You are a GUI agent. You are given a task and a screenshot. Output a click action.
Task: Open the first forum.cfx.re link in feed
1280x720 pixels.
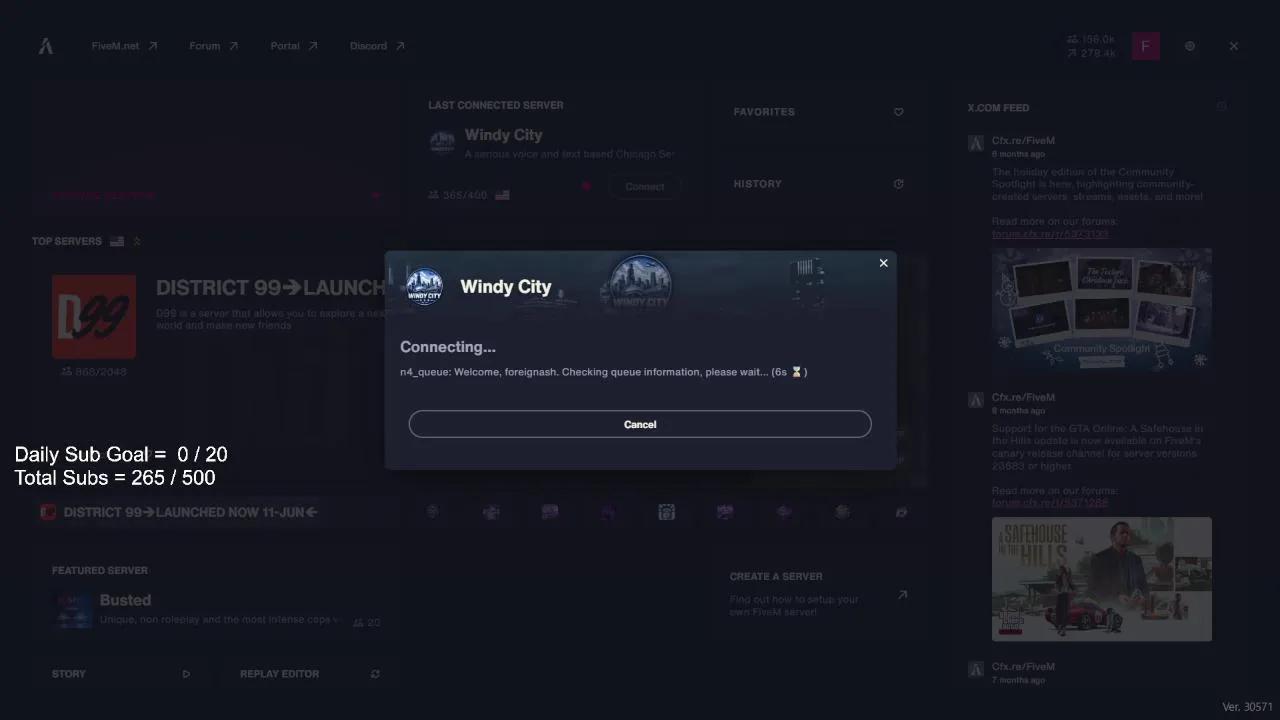coord(1050,234)
